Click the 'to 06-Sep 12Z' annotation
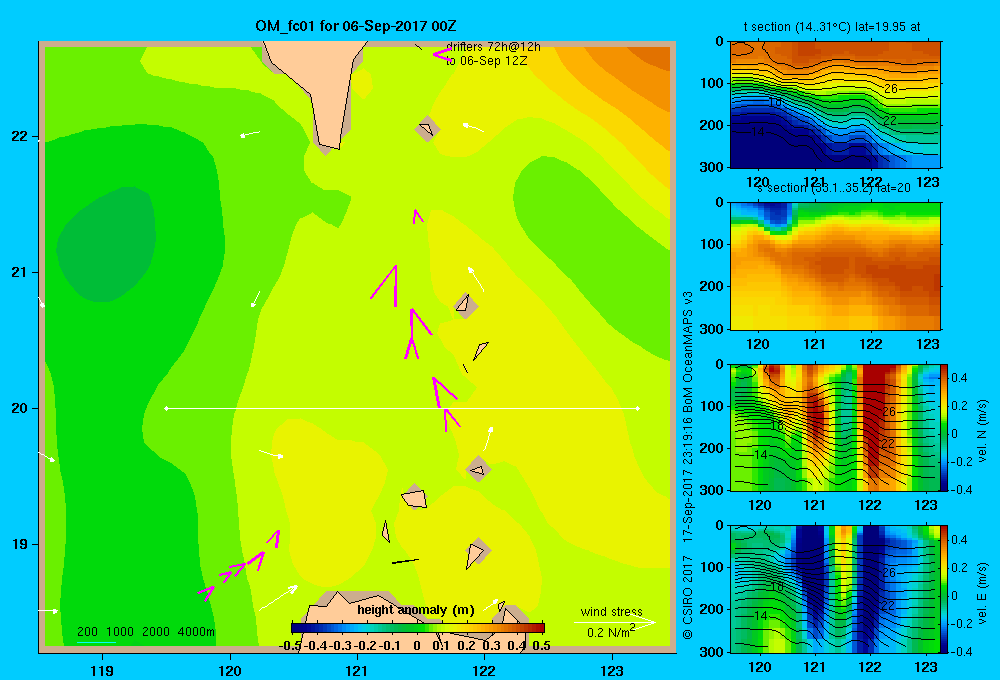 coord(487,61)
